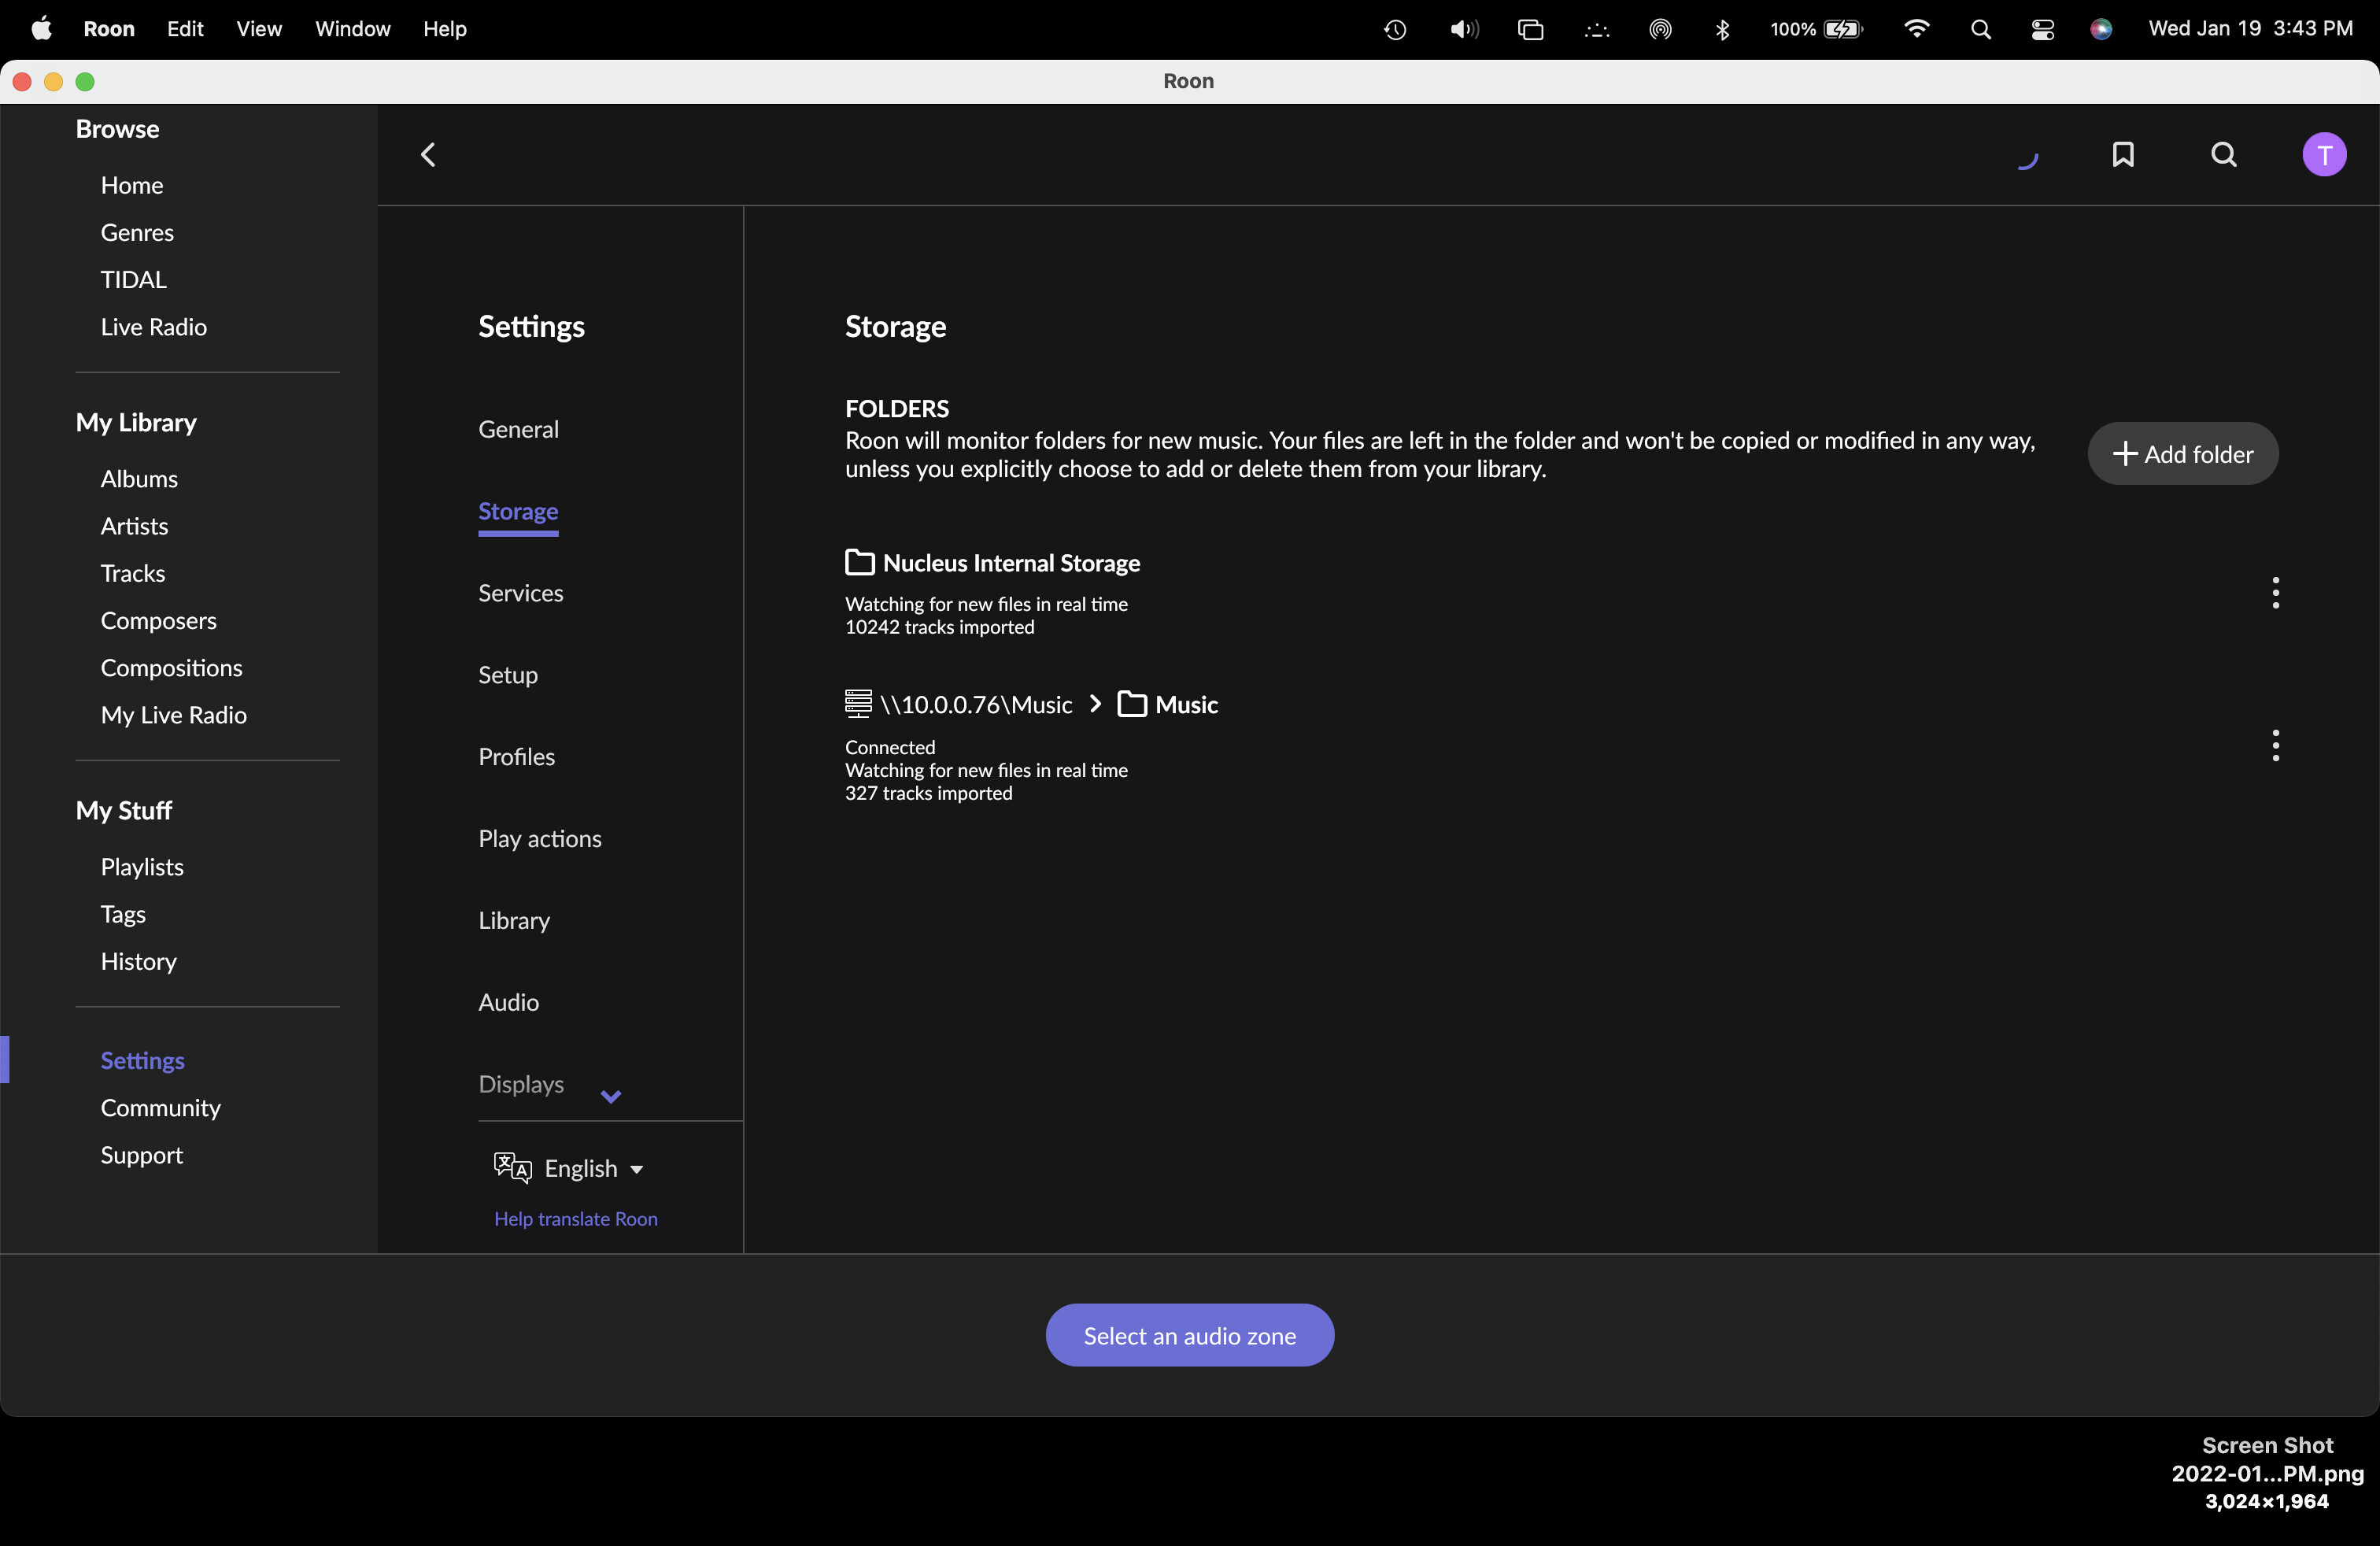Open options menu for Nucleus Internal Storage
Image resolution: width=2380 pixels, height=1546 pixels.
tap(2275, 593)
